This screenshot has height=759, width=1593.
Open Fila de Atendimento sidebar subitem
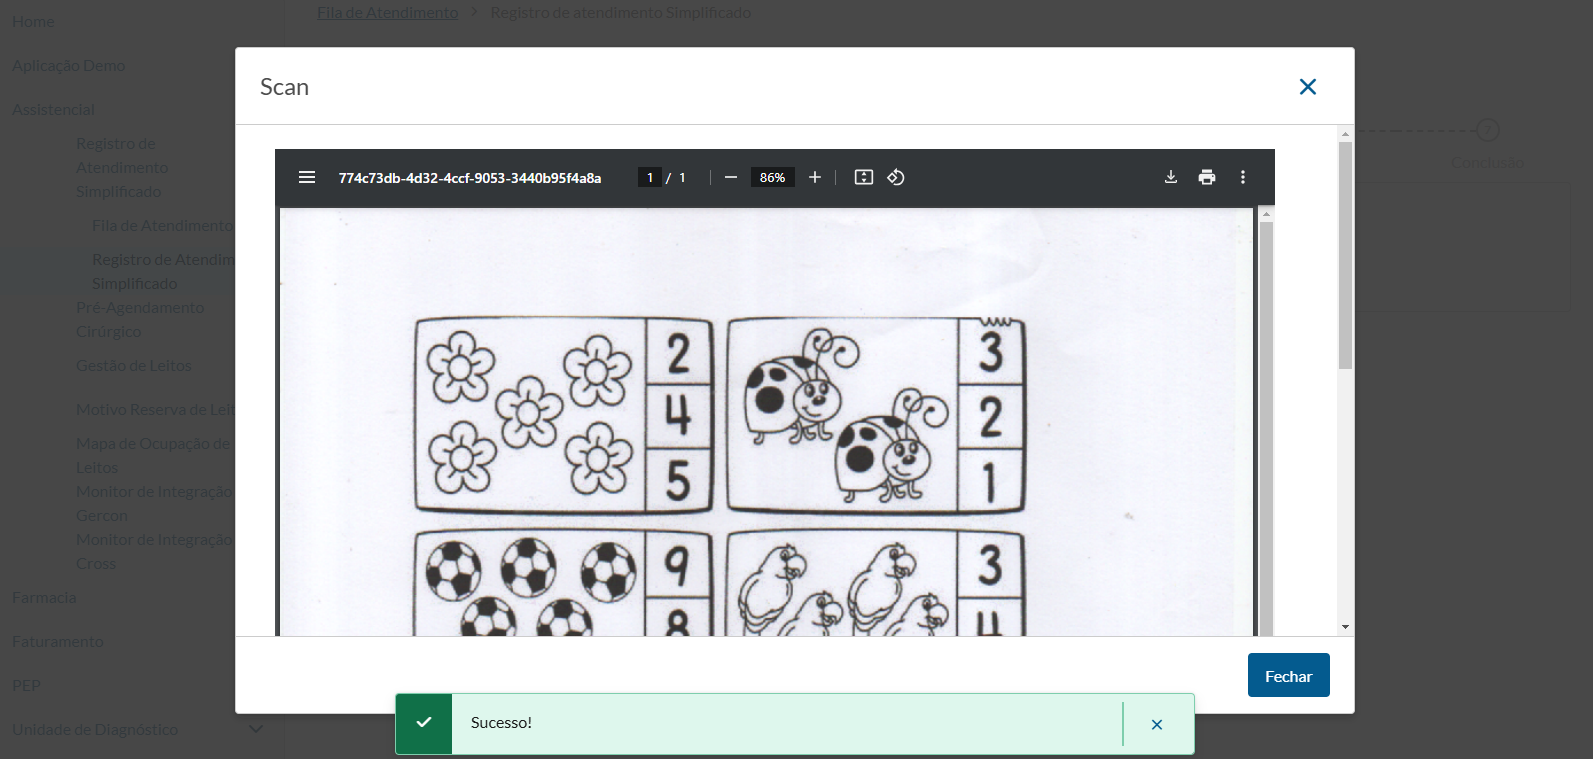(x=163, y=225)
